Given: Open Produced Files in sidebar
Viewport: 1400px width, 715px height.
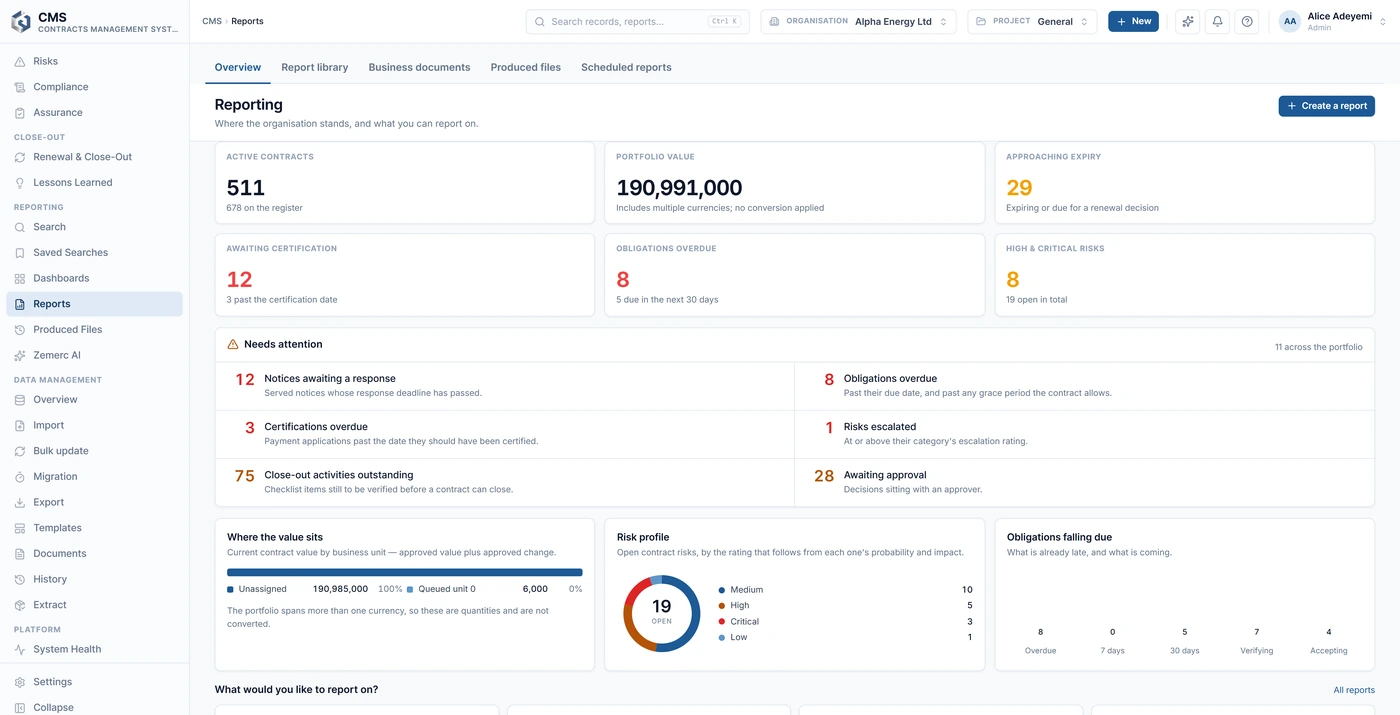Looking at the screenshot, I should tap(94, 329).
